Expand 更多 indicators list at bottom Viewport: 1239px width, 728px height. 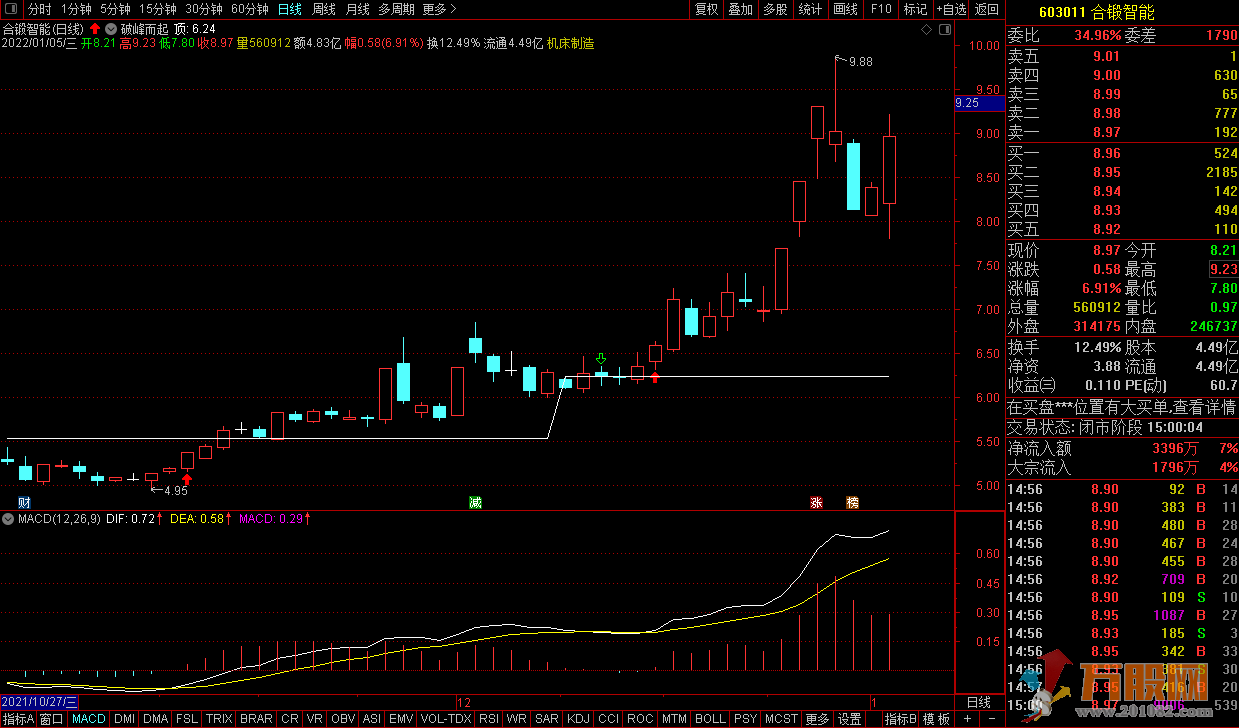[817, 719]
